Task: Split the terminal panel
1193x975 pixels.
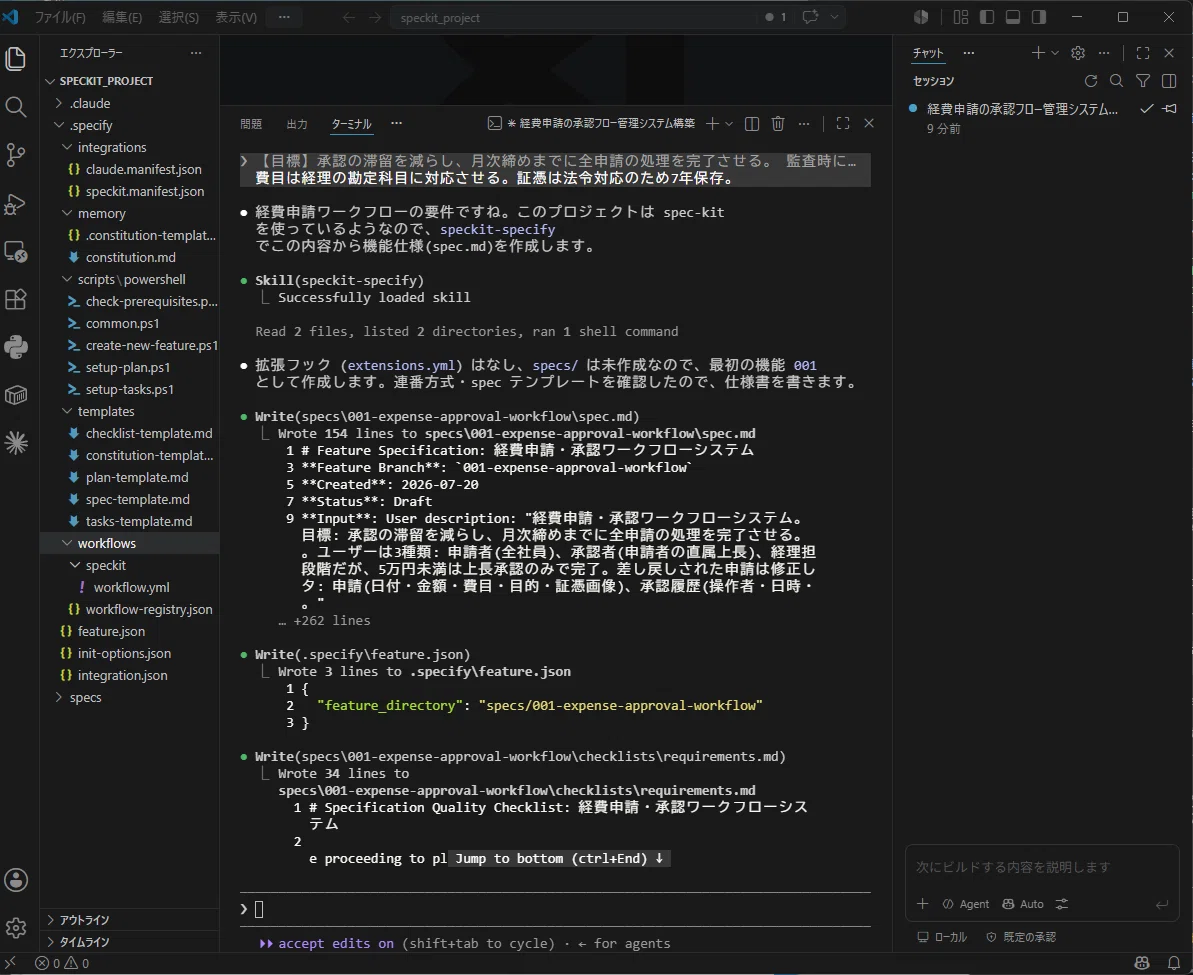Action: tap(752, 123)
